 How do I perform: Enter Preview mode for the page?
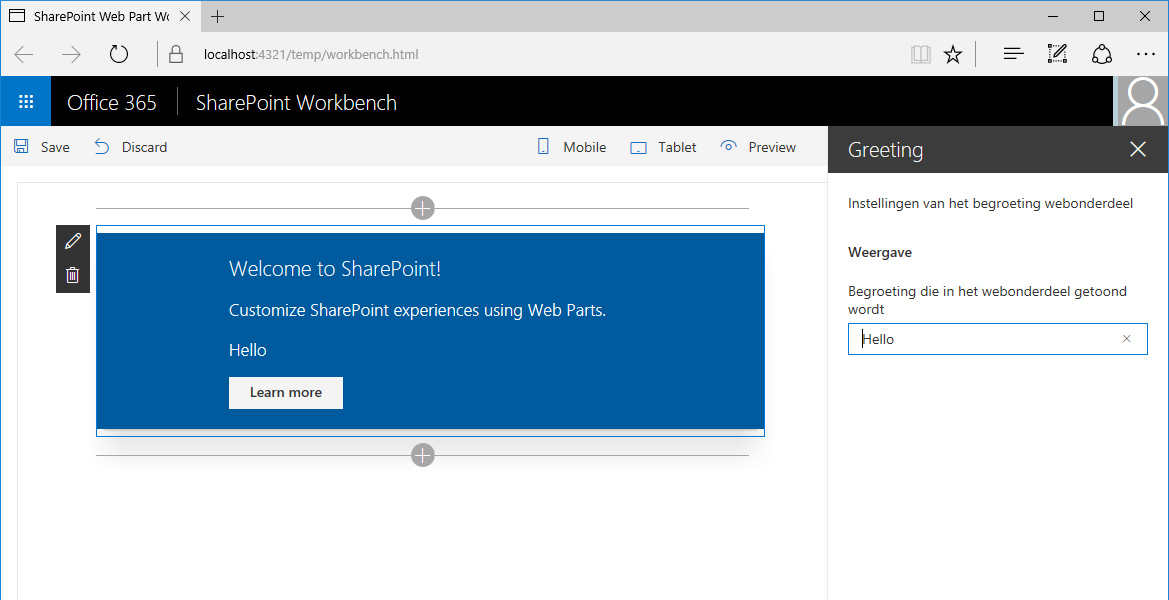(757, 147)
